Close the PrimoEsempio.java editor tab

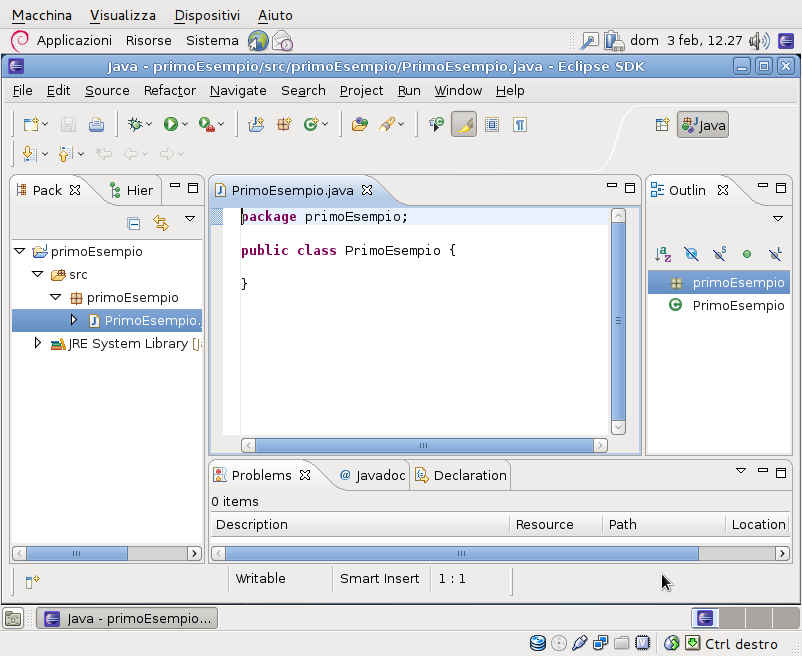point(367,190)
